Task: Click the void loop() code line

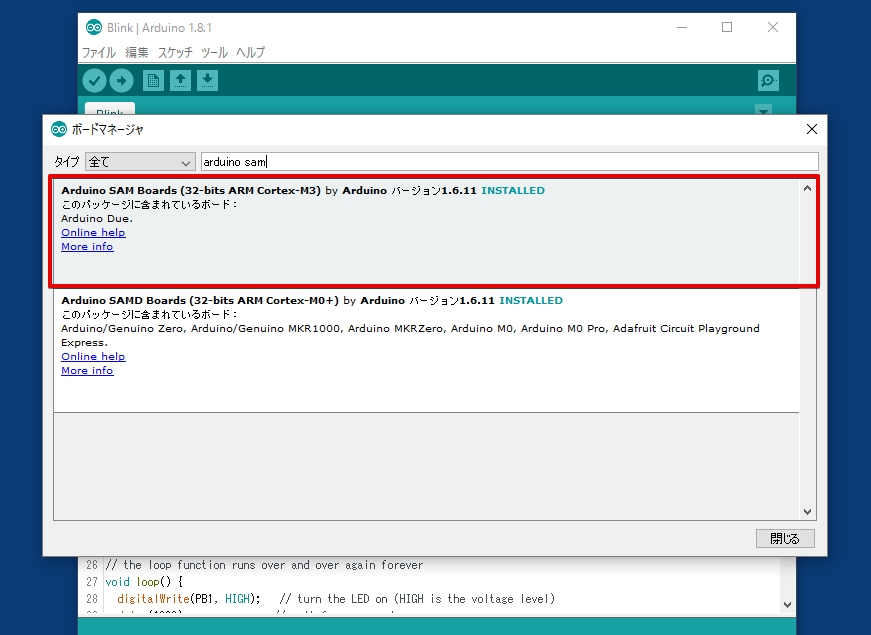Action: [144, 582]
